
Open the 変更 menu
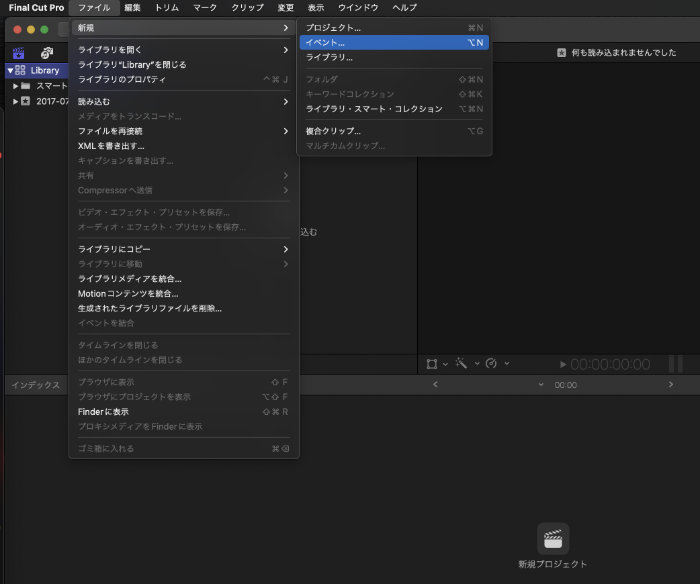[285, 8]
